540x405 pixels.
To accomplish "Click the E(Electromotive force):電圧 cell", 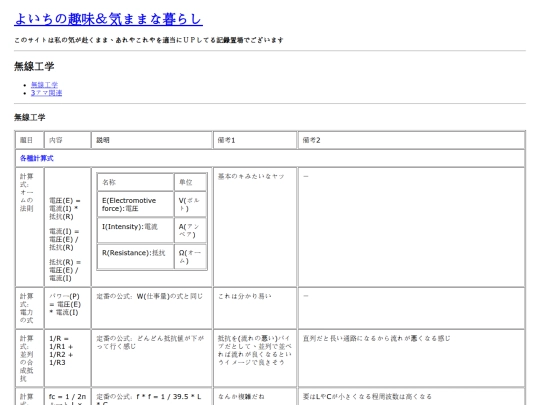I will 135,205.
